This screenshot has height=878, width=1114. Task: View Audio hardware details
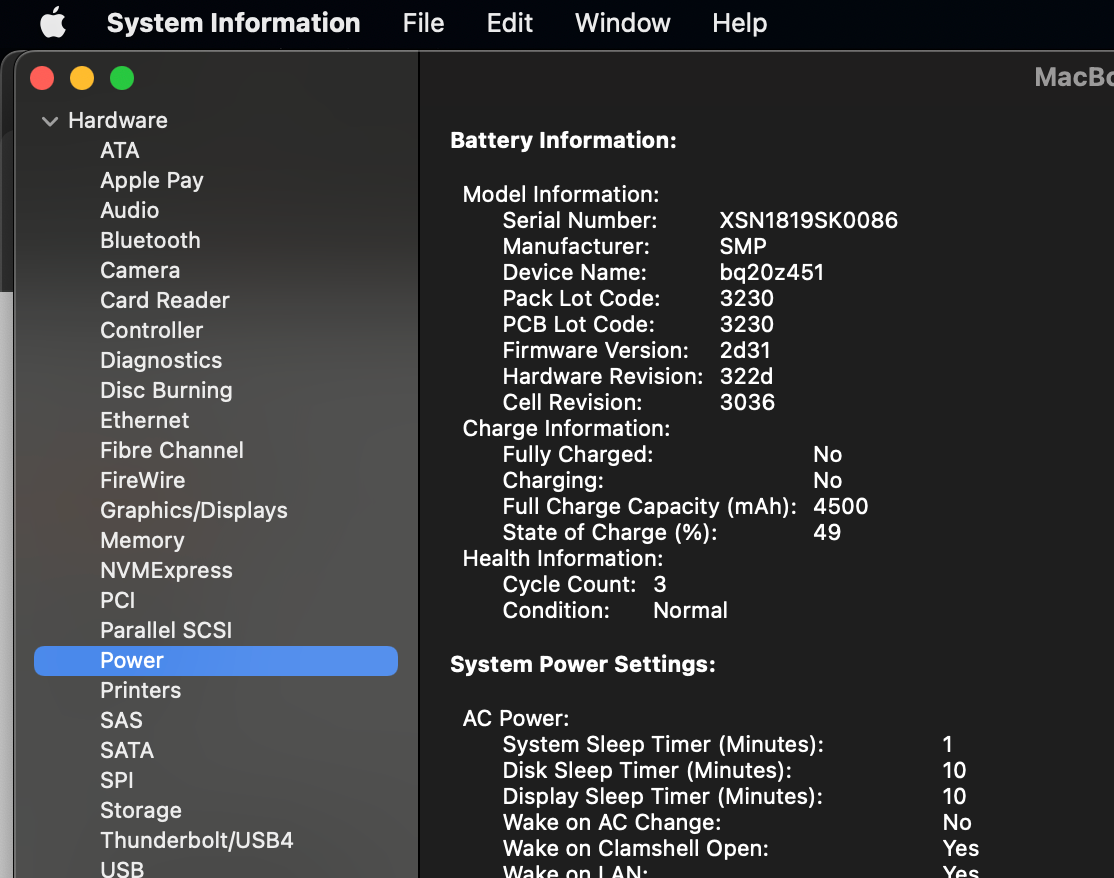131,210
